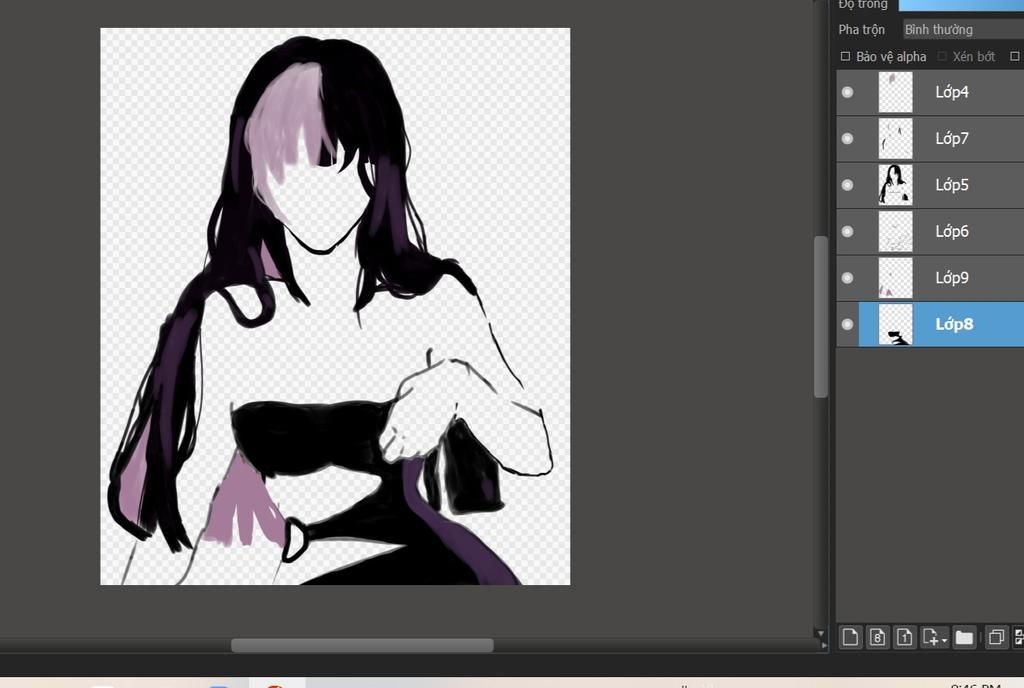Click the Lớp5 layer thumbnail
Image resolution: width=1024 pixels, height=688 pixels.
click(x=895, y=185)
